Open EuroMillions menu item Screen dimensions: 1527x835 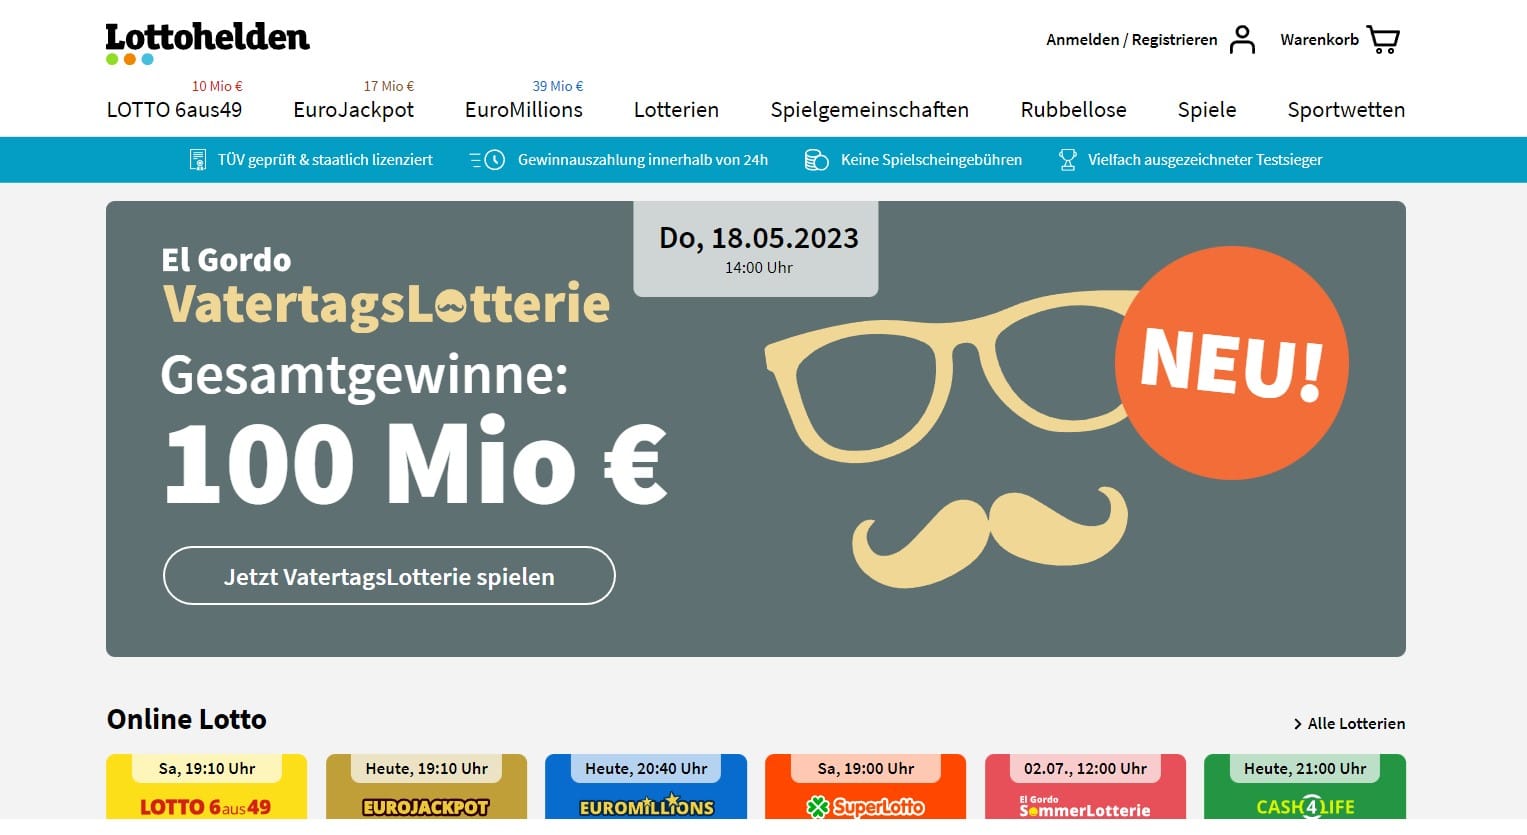point(524,110)
